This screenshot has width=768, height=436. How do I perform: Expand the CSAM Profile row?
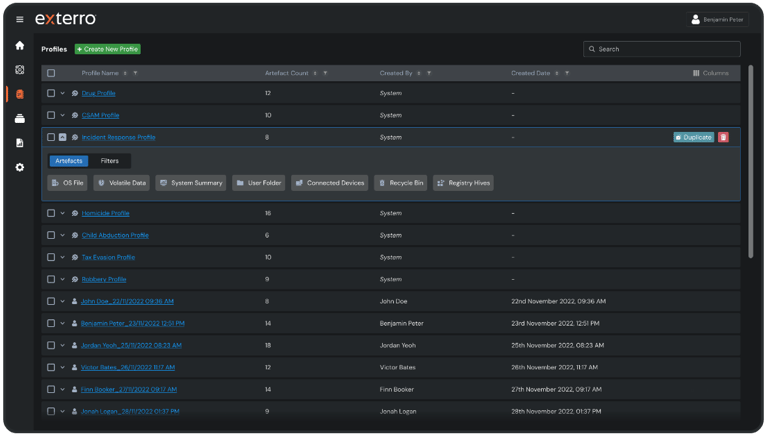click(x=62, y=115)
